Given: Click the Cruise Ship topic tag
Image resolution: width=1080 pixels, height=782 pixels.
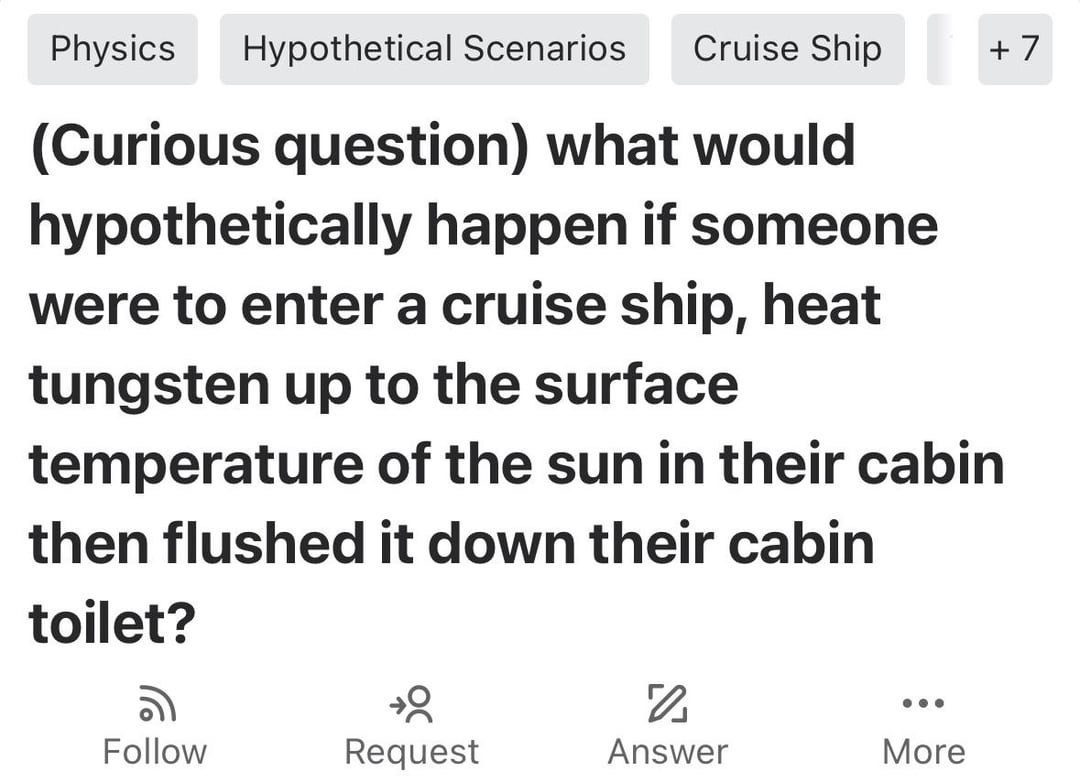Looking at the screenshot, I should (x=788, y=48).
